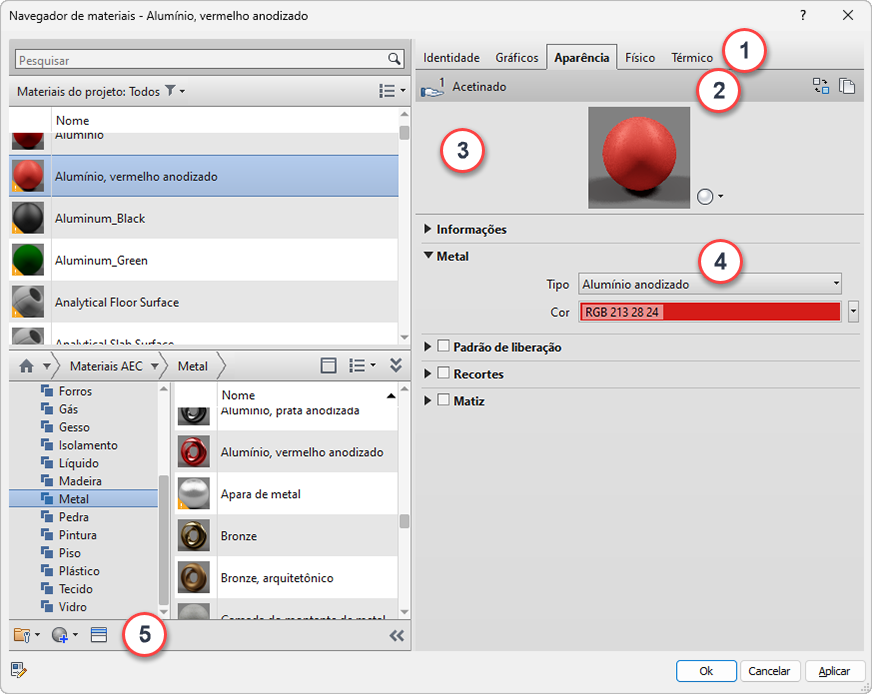Select the Aparência tab
The image size is (872, 694).
pyautogui.click(x=581, y=58)
